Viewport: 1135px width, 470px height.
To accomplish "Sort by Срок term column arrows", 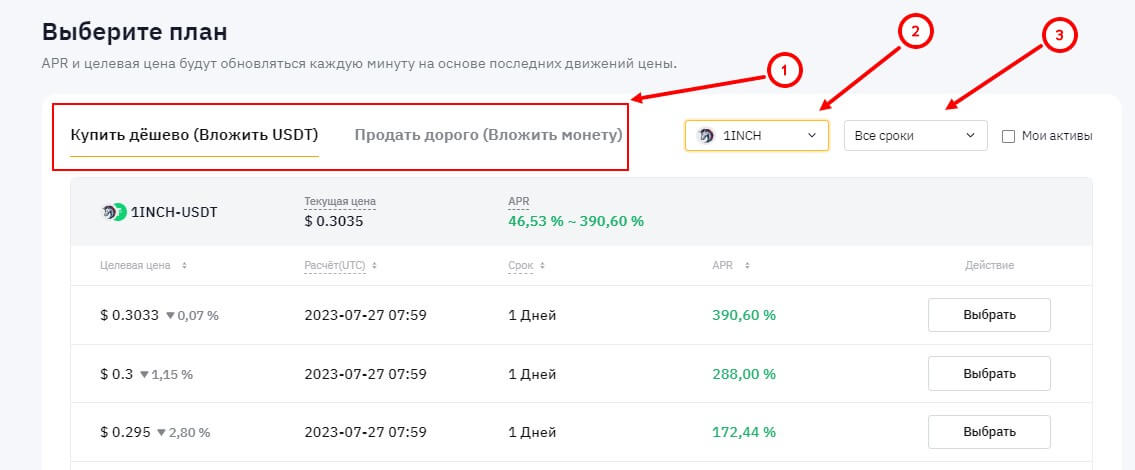I will (543, 266).
